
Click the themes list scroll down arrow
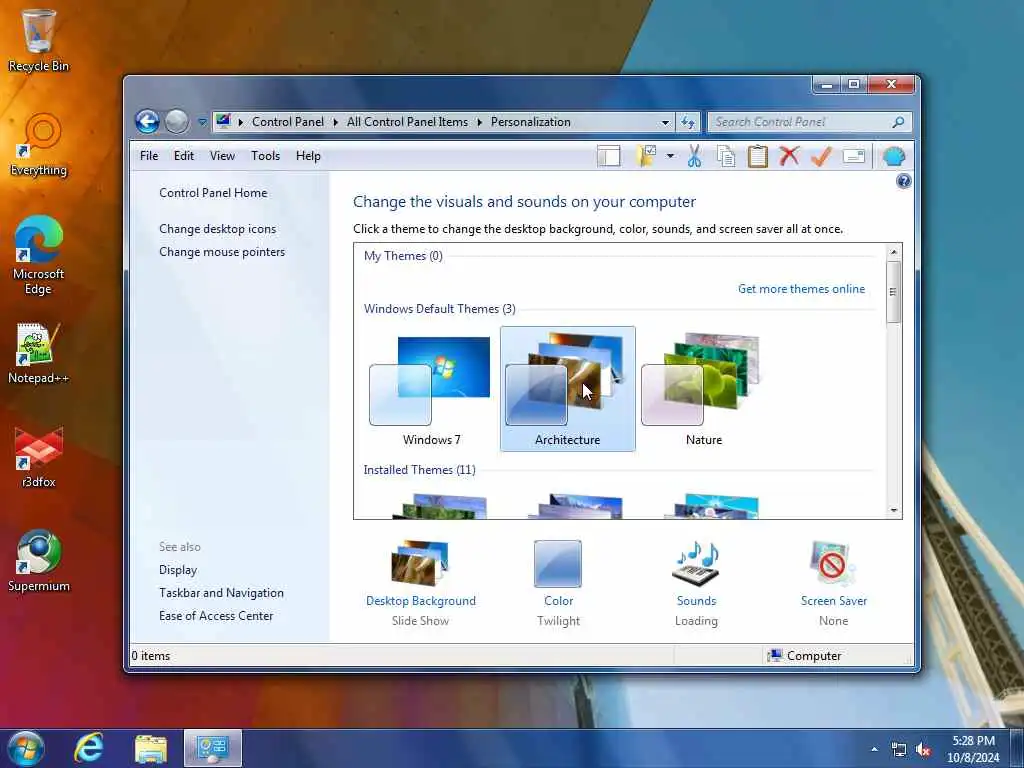(x=894, y=511)
